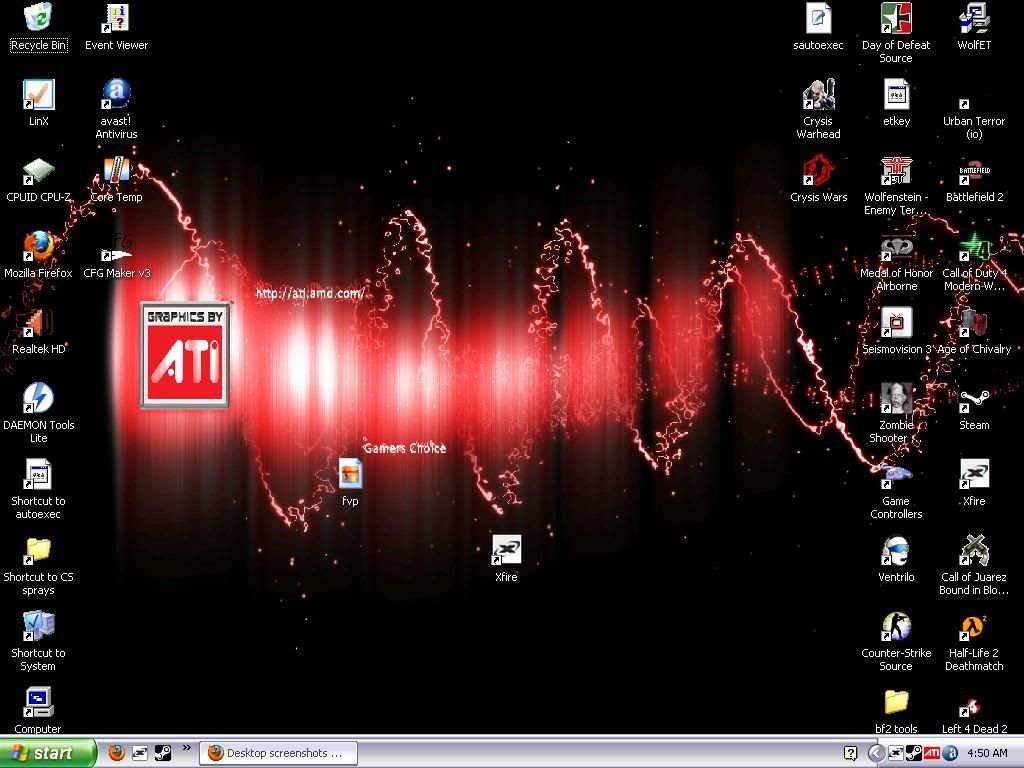Click the Steam system tray icon
This screenshot has height=768, width=1024.
(914, 754)
